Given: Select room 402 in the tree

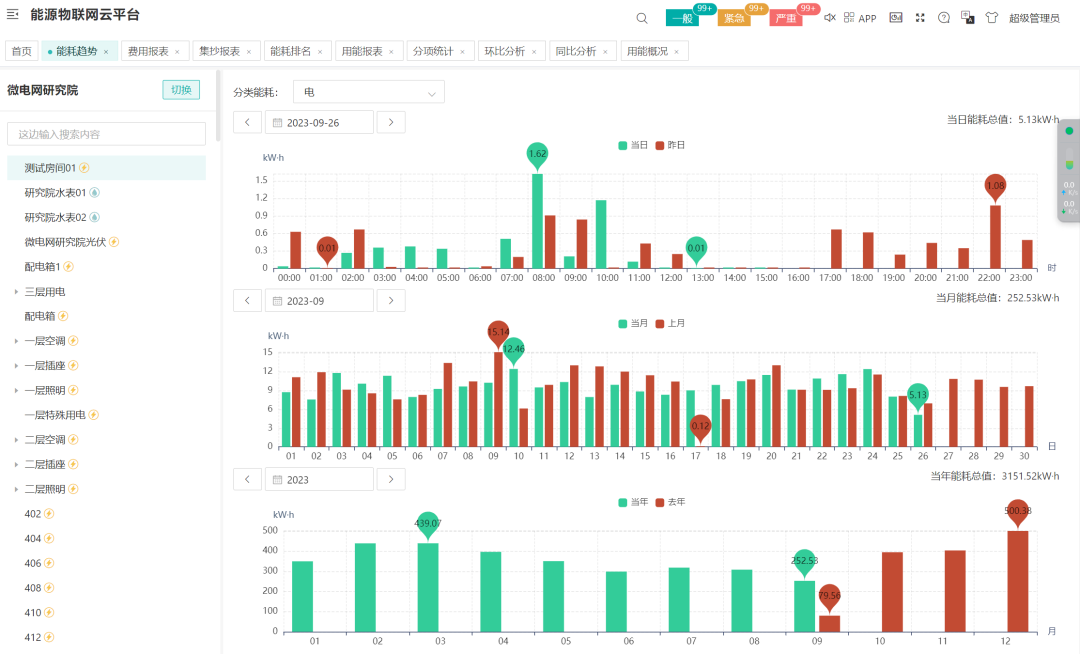Looking at the screenshot, I should click(106, 514).
